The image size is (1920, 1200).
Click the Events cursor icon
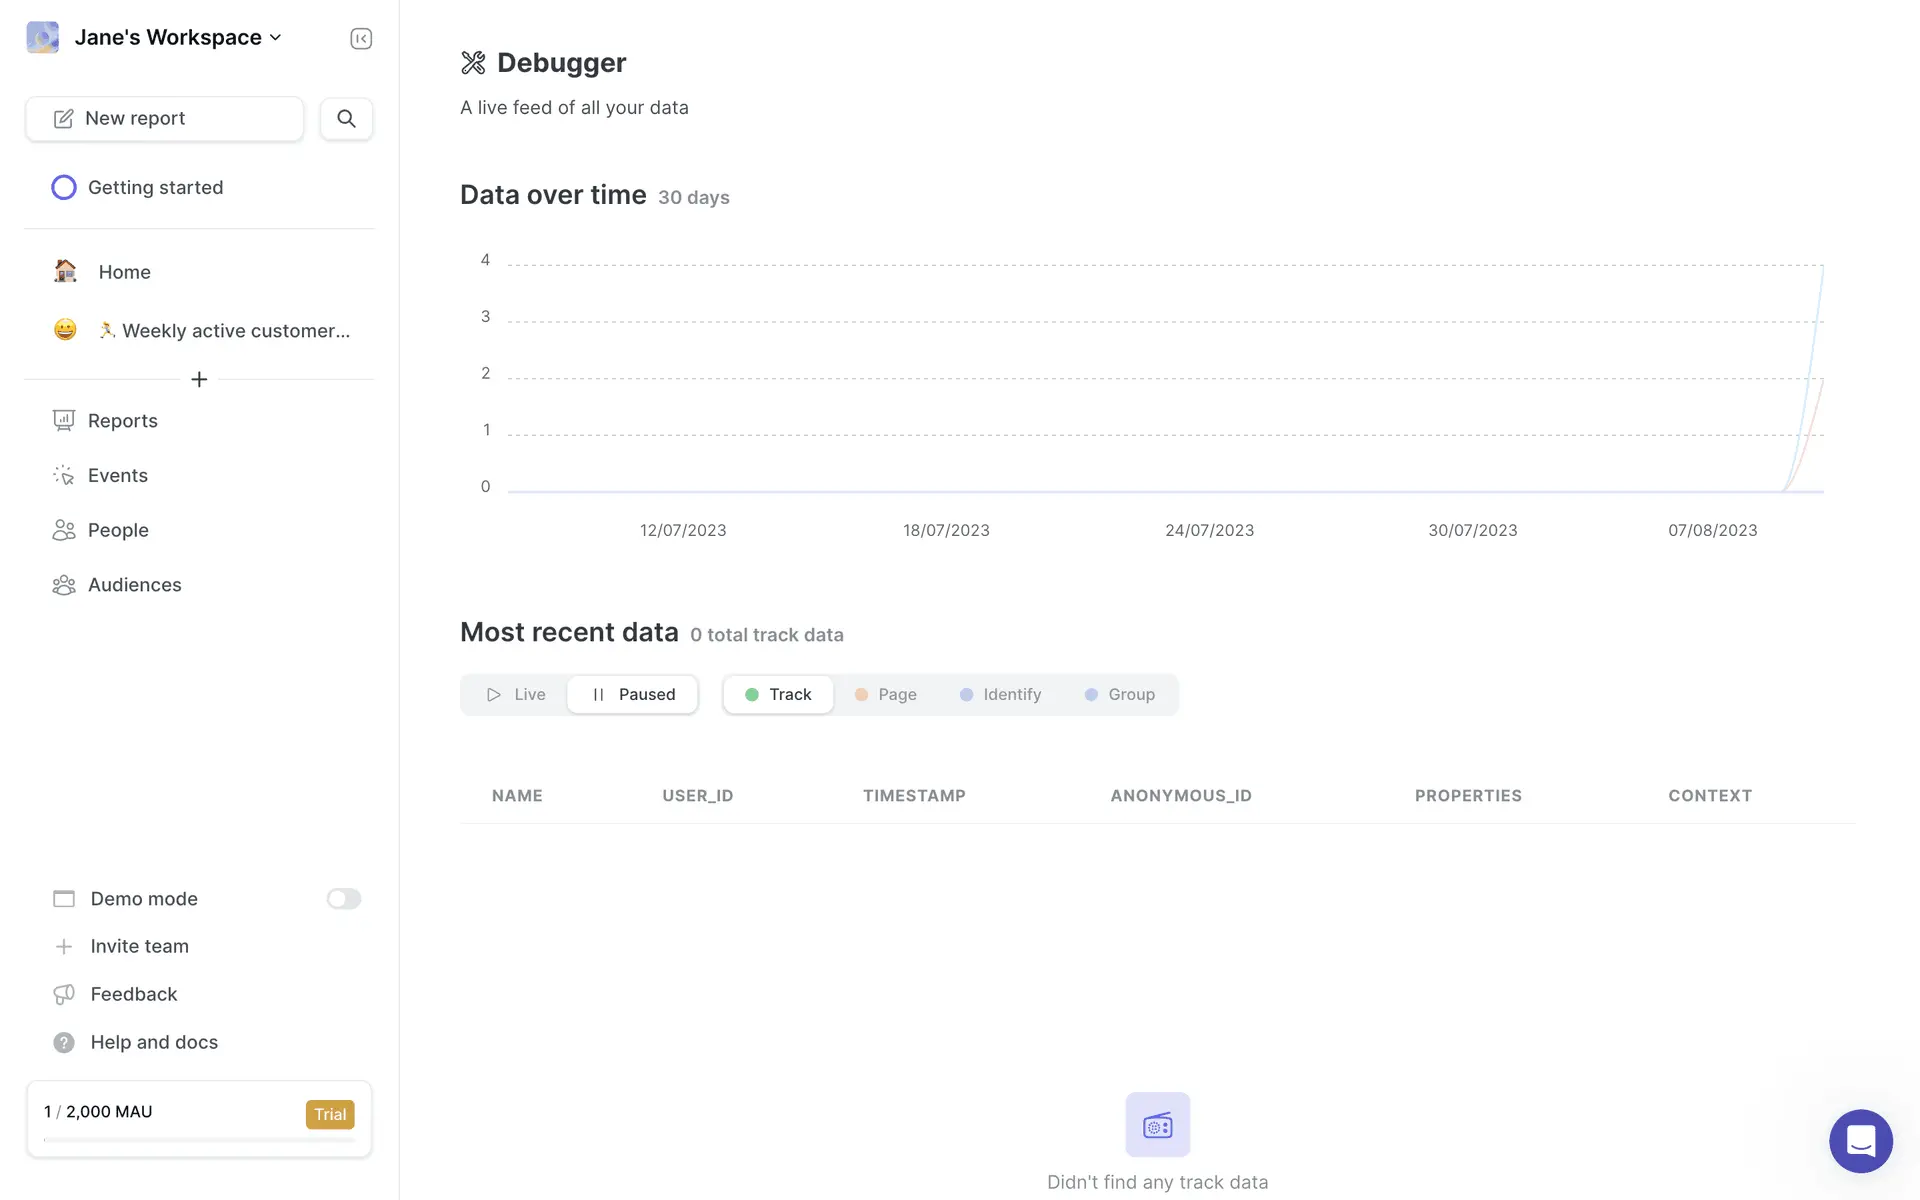[64, 476]
